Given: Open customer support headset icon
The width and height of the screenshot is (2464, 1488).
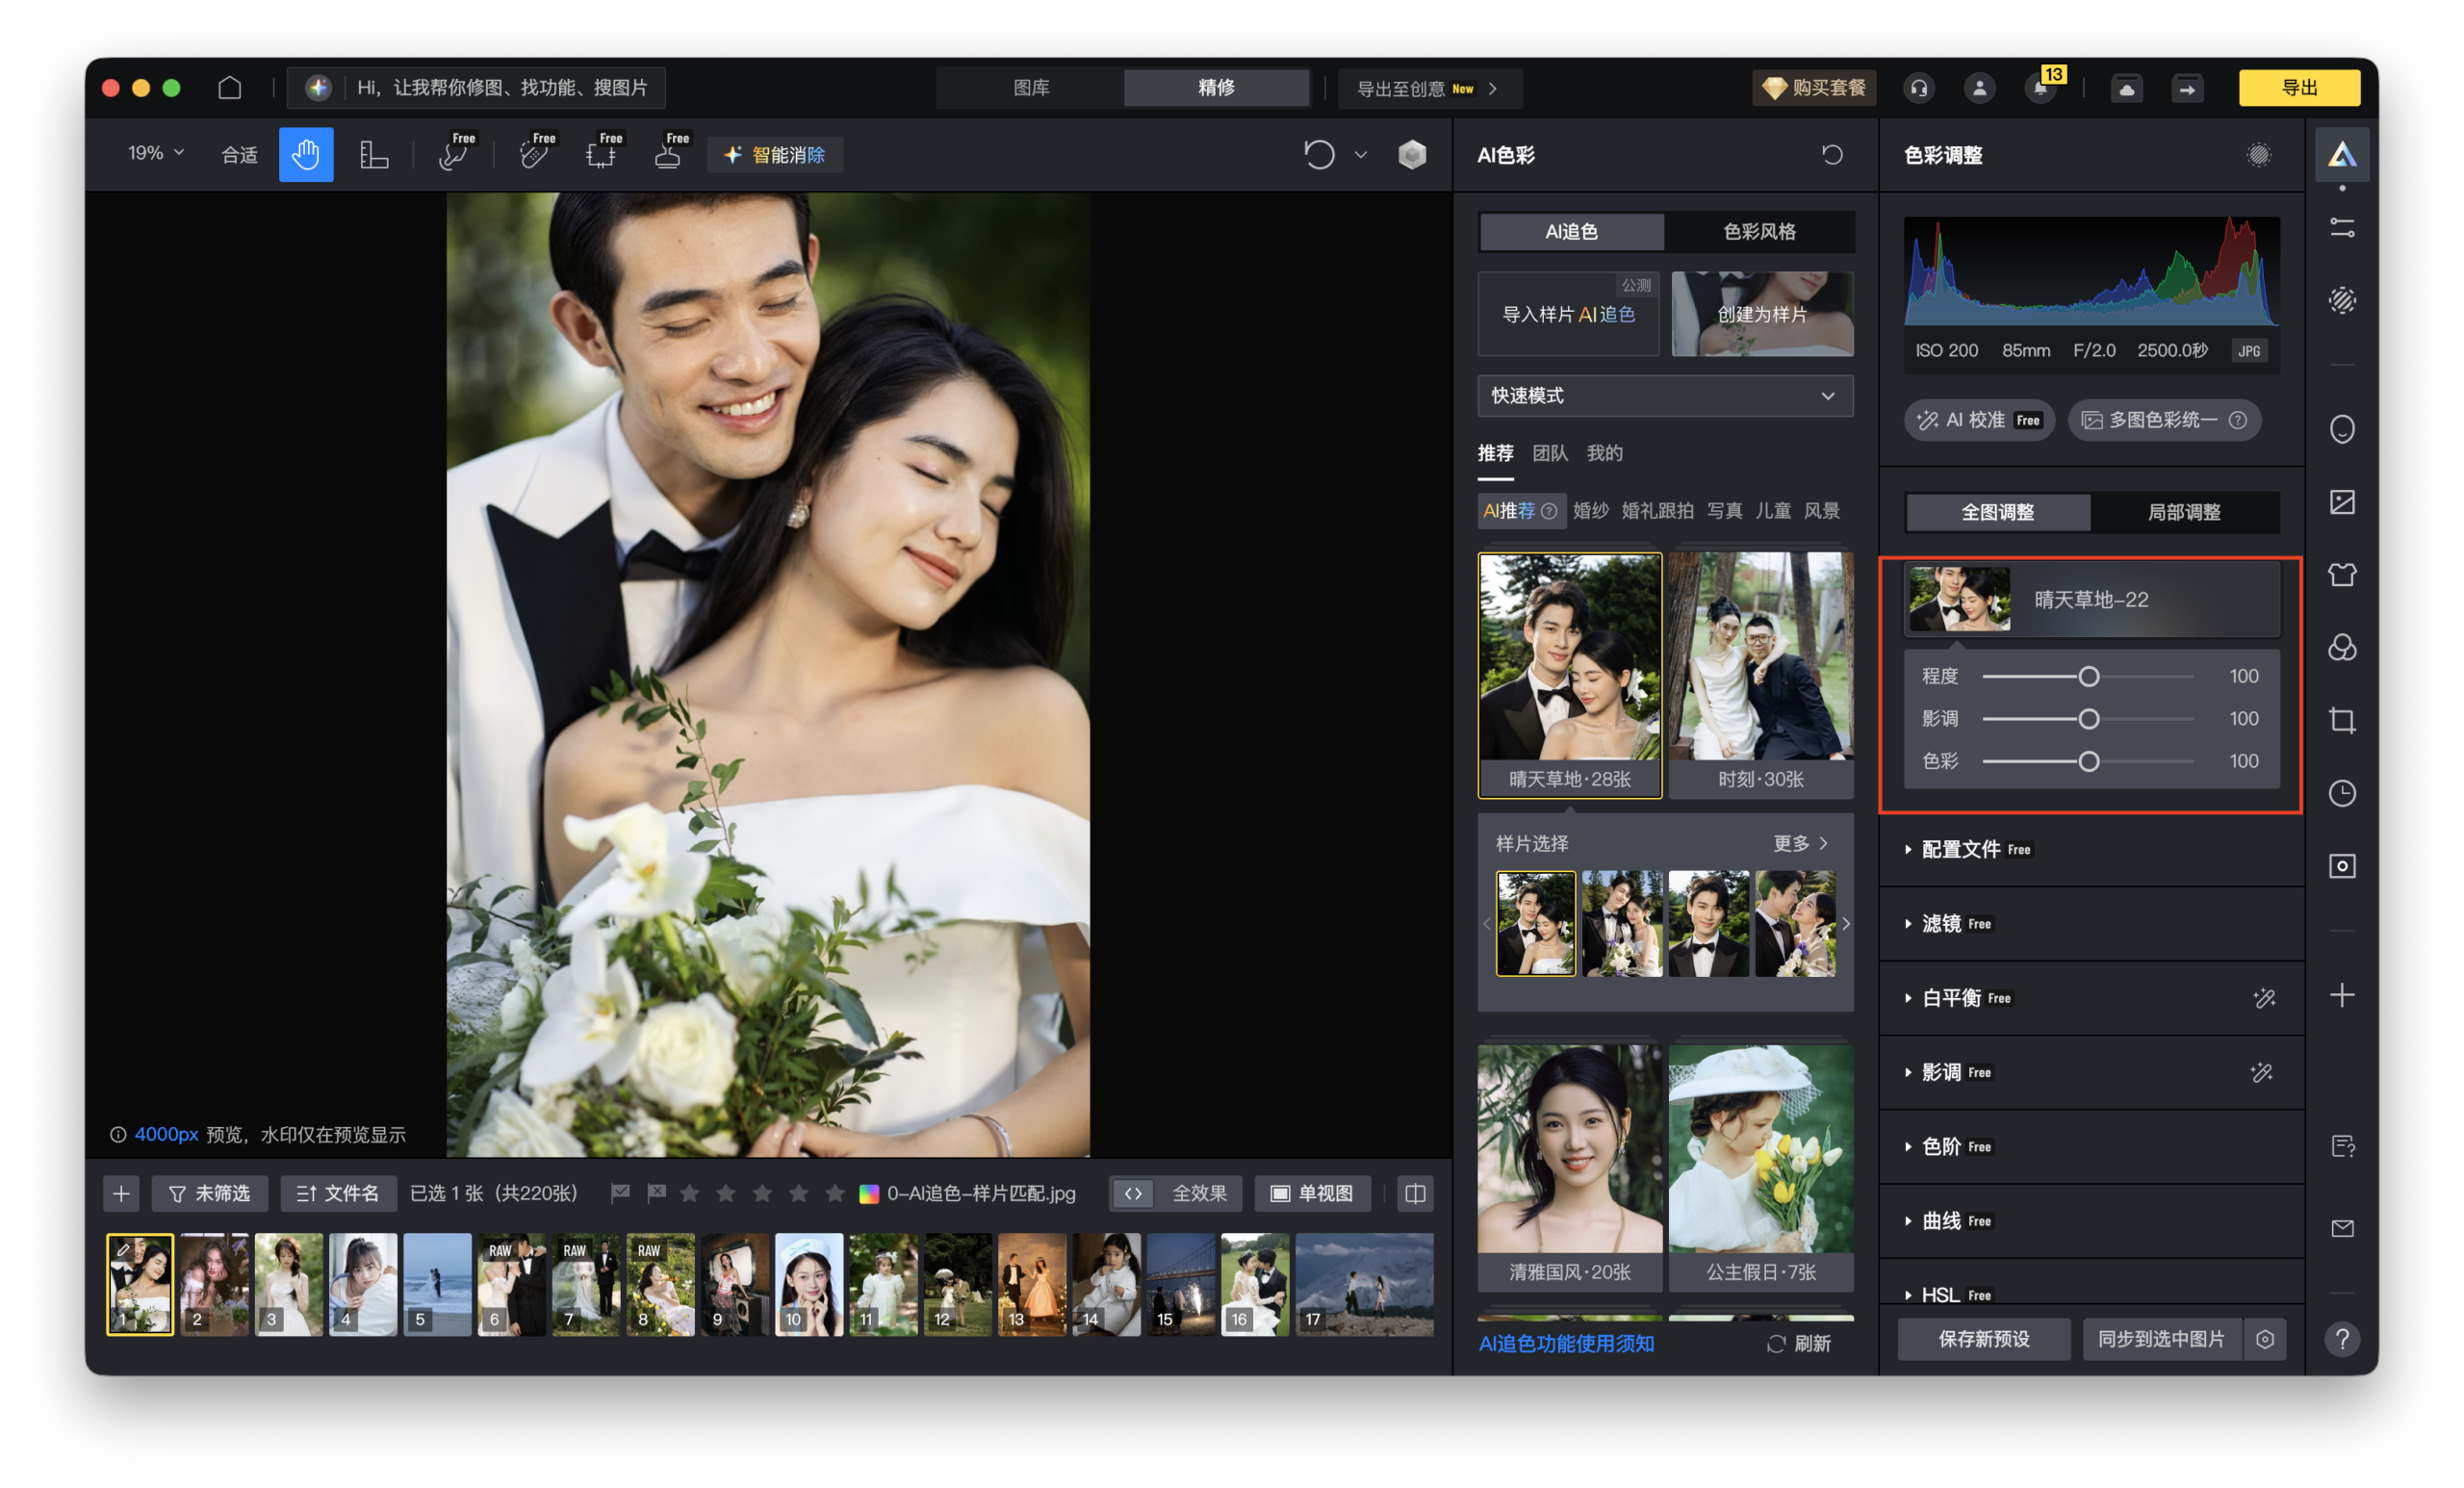Looking at the screenshot, I should (1918, 88).
